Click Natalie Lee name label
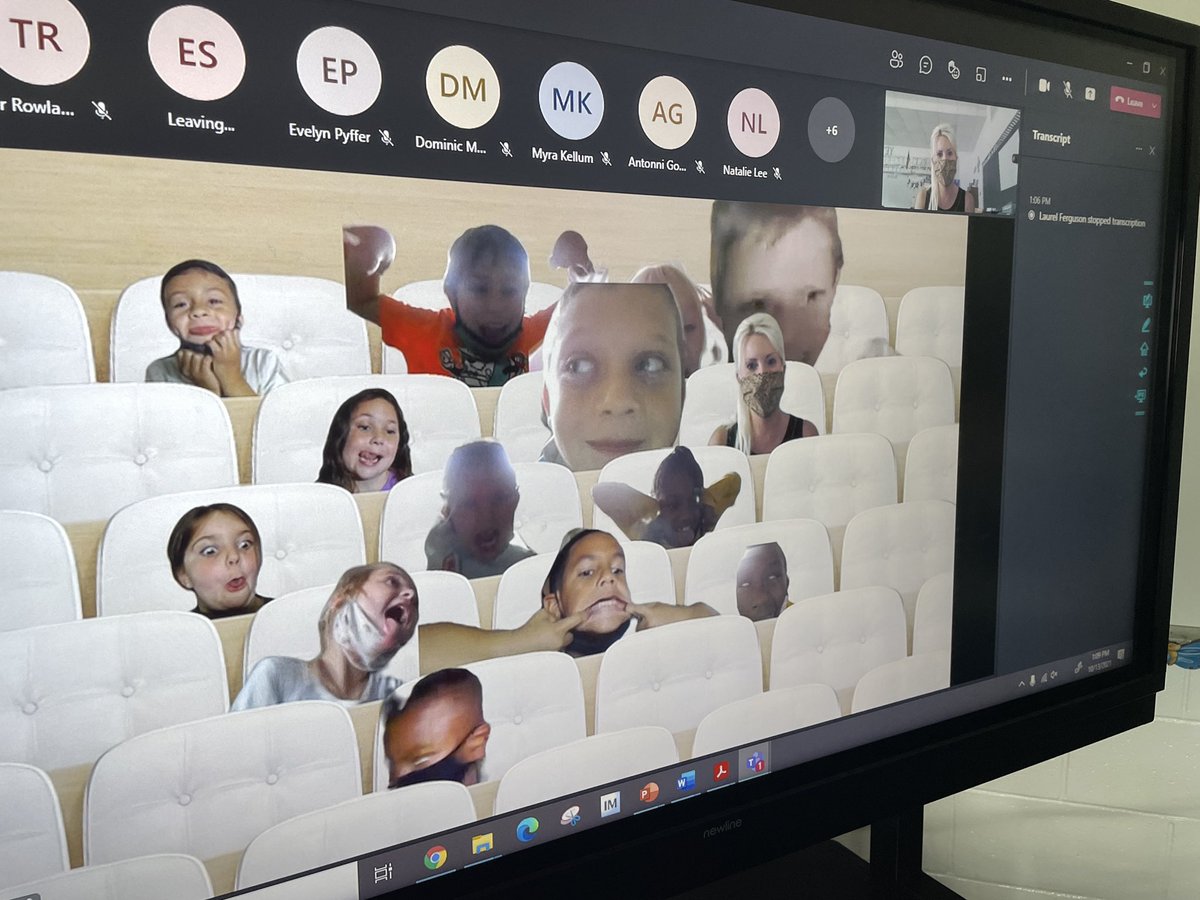The width and height of the screenshot is (1200, 900). pos(745,171)
